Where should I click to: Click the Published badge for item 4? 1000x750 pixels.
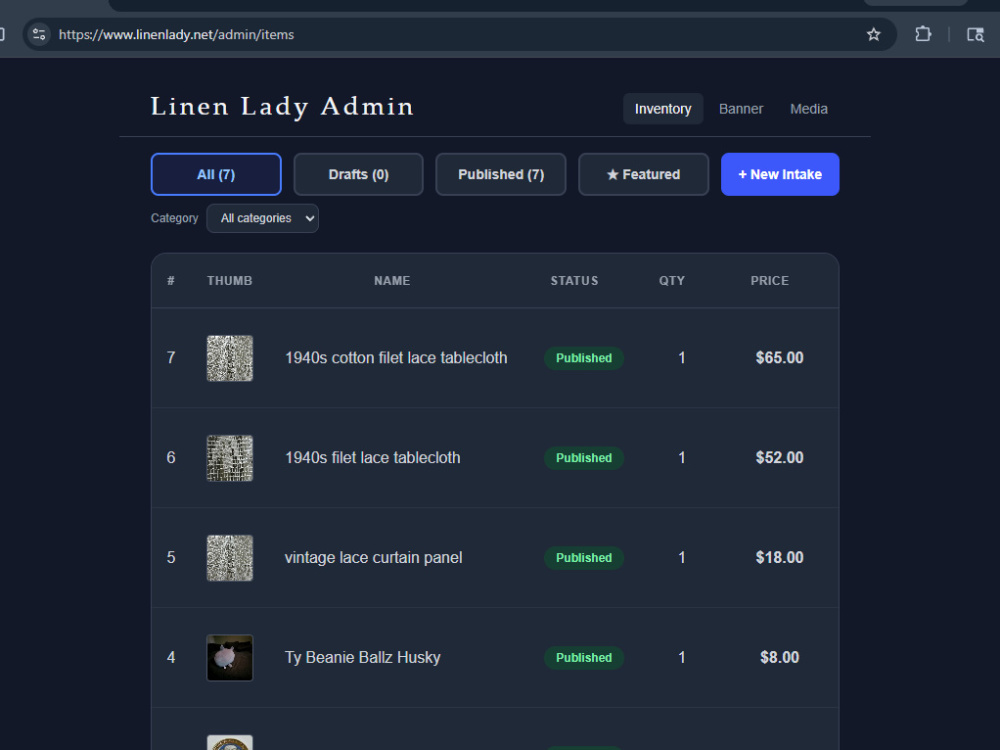pos(584,658)
